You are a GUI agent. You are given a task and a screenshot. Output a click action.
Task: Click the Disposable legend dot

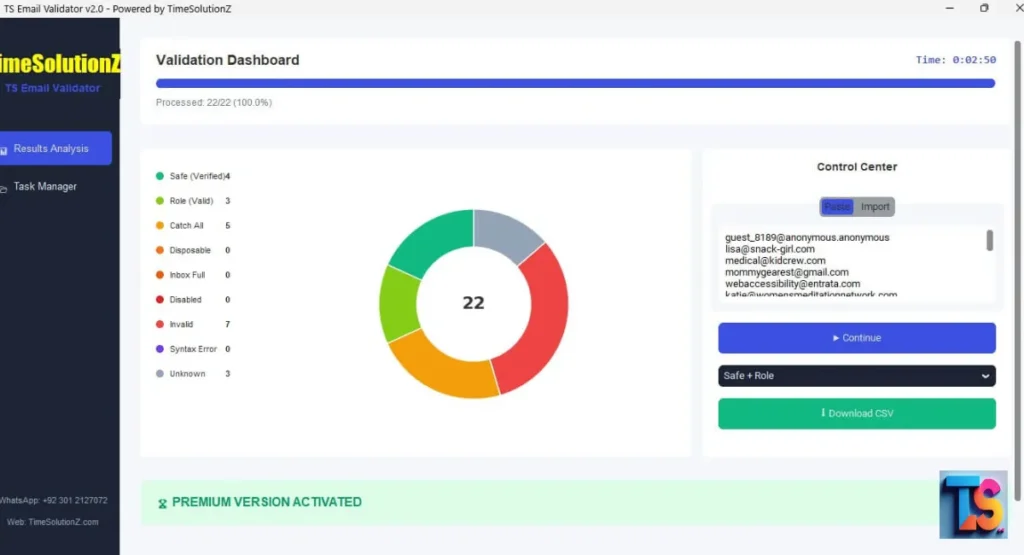pos(159,250)
